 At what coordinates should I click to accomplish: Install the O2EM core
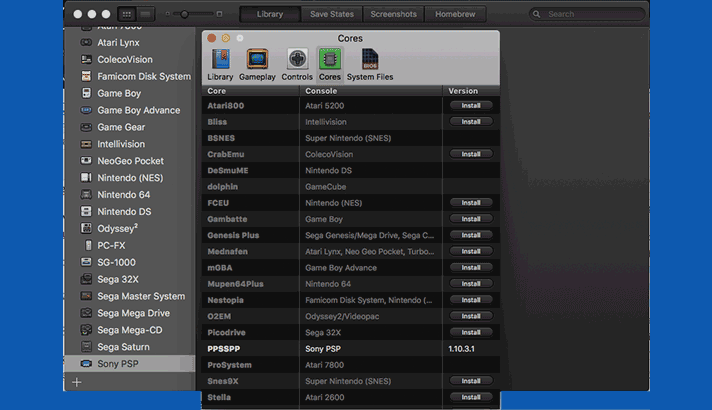[x=471, y=316]
